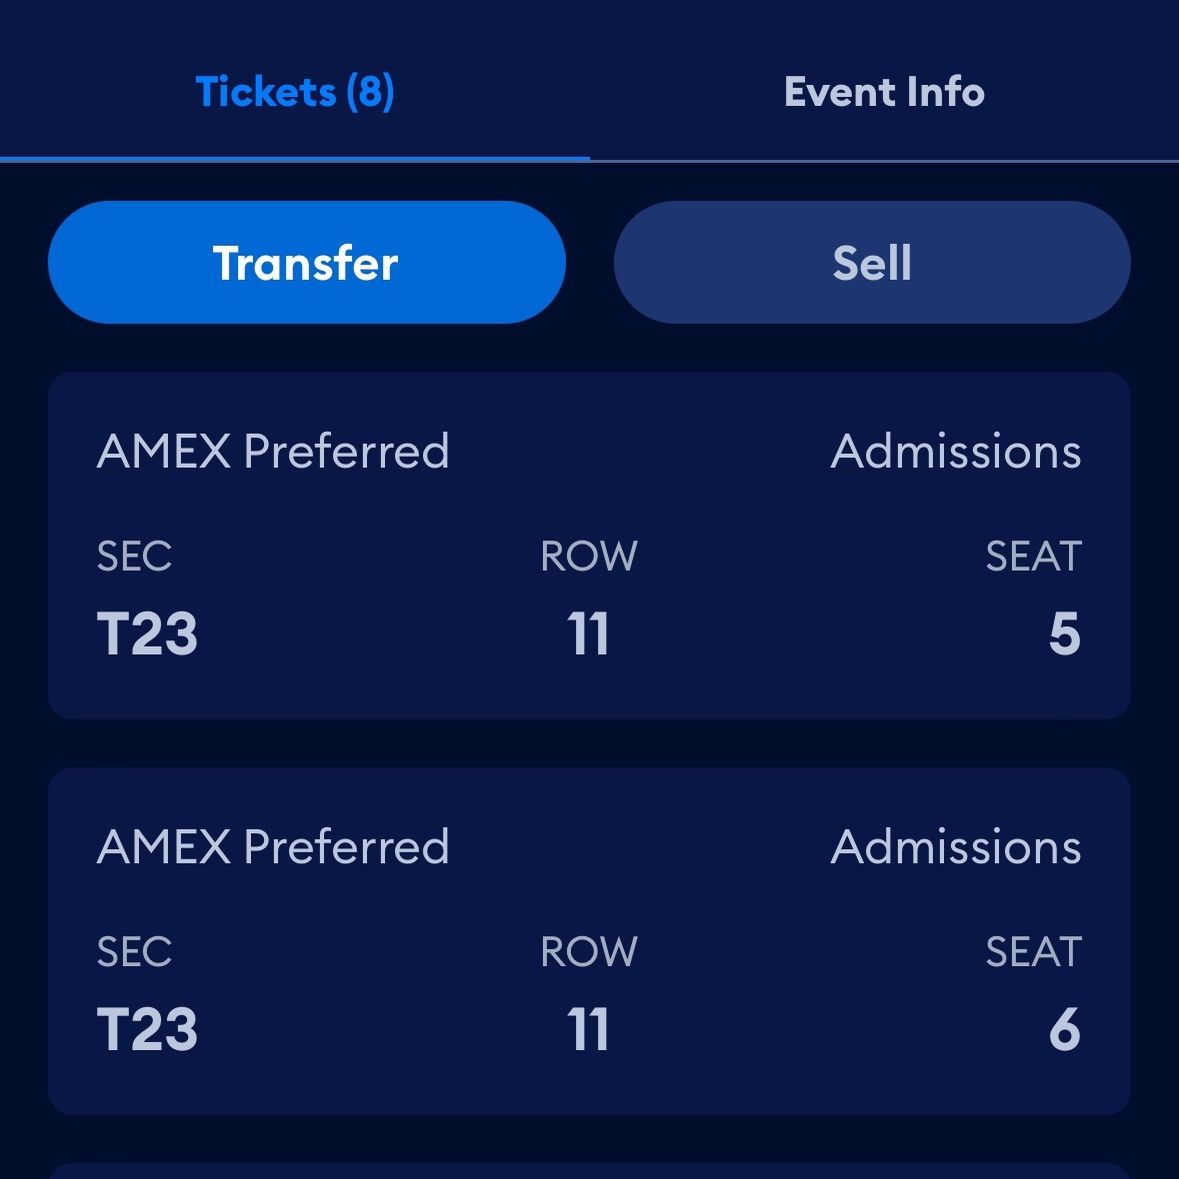Tap the Transfer button
The image size is (1179, 1179).
(307, 262)
